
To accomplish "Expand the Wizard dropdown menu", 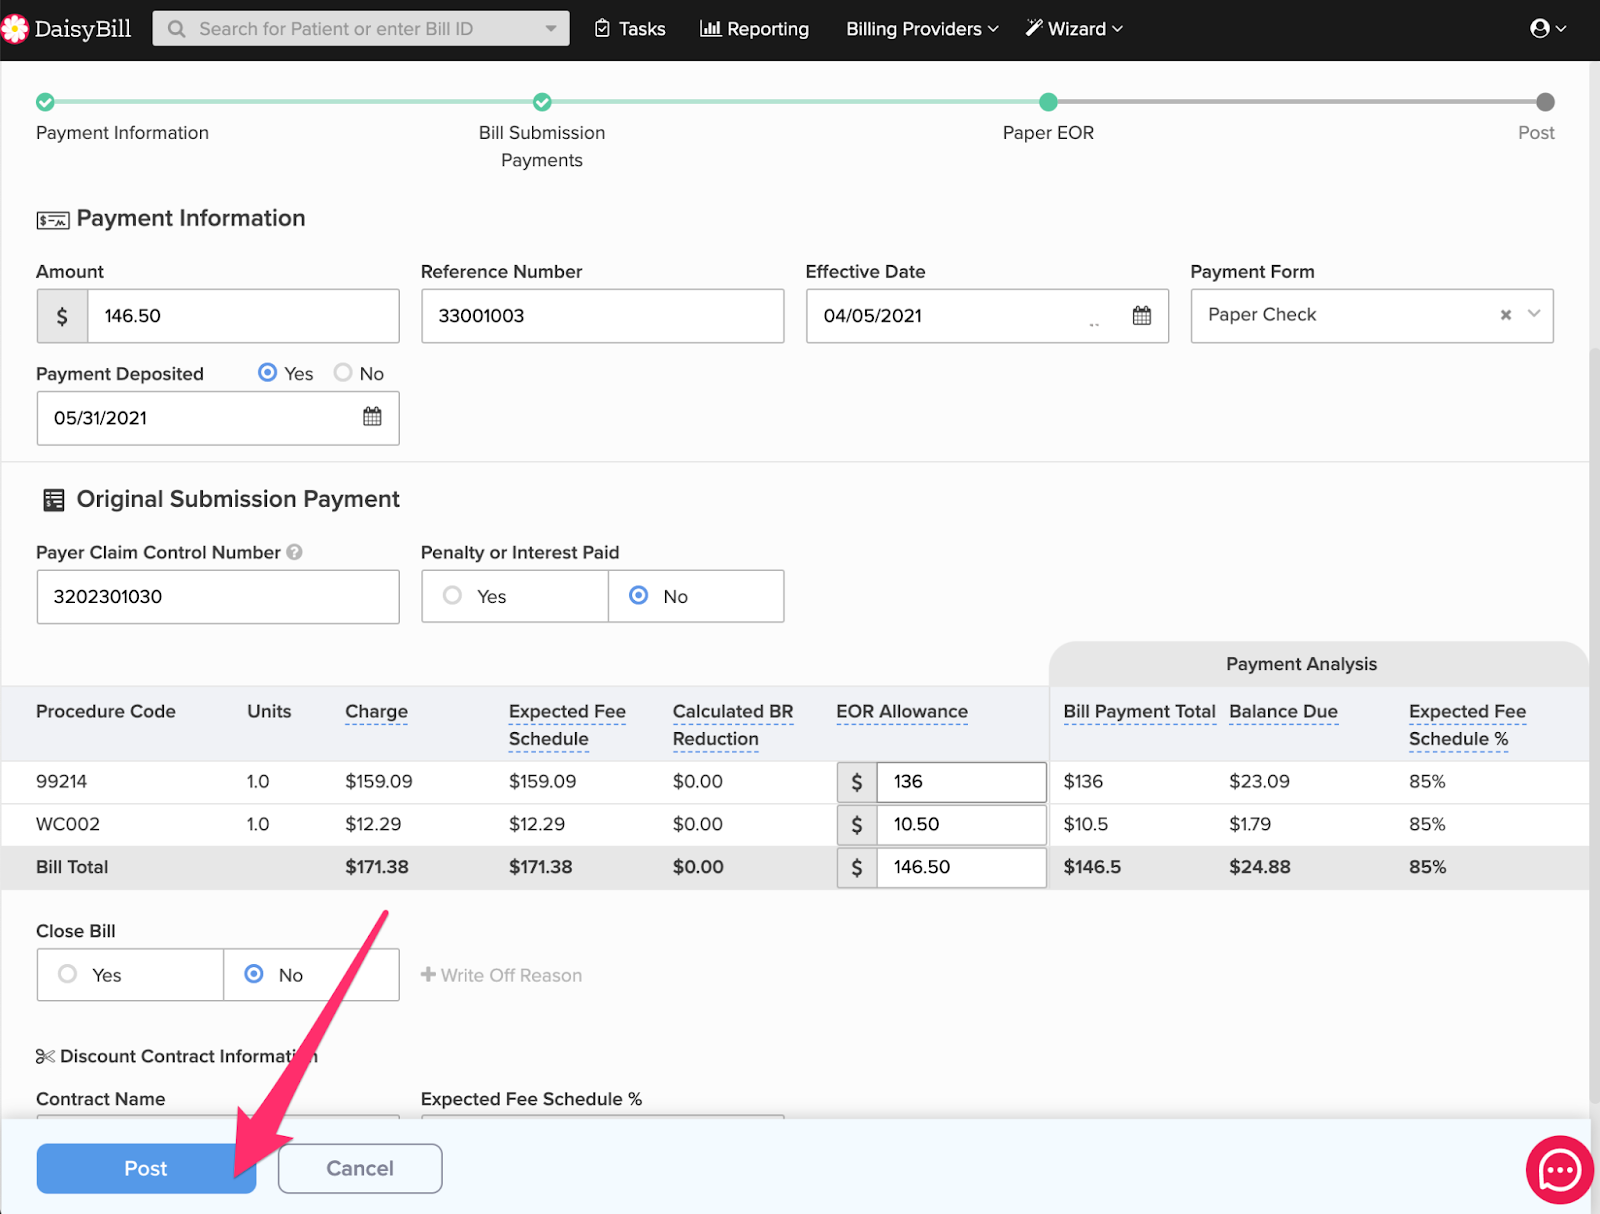I will (1074, 29).
